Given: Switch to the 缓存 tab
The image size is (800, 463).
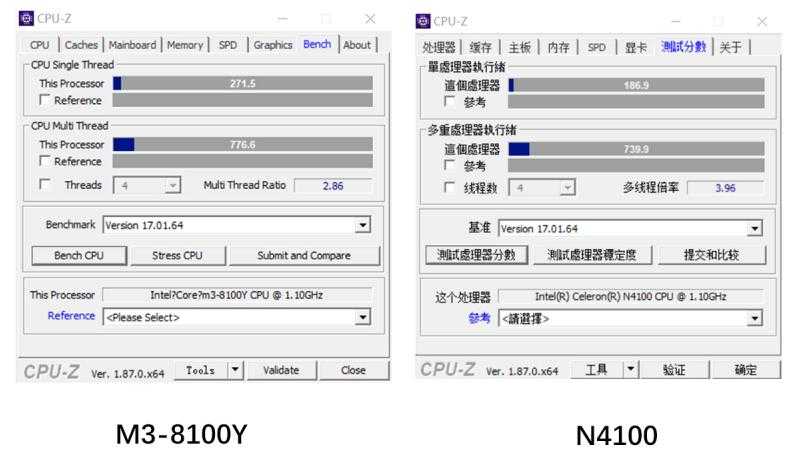Looking at the screenshot, I should [480, 47].
